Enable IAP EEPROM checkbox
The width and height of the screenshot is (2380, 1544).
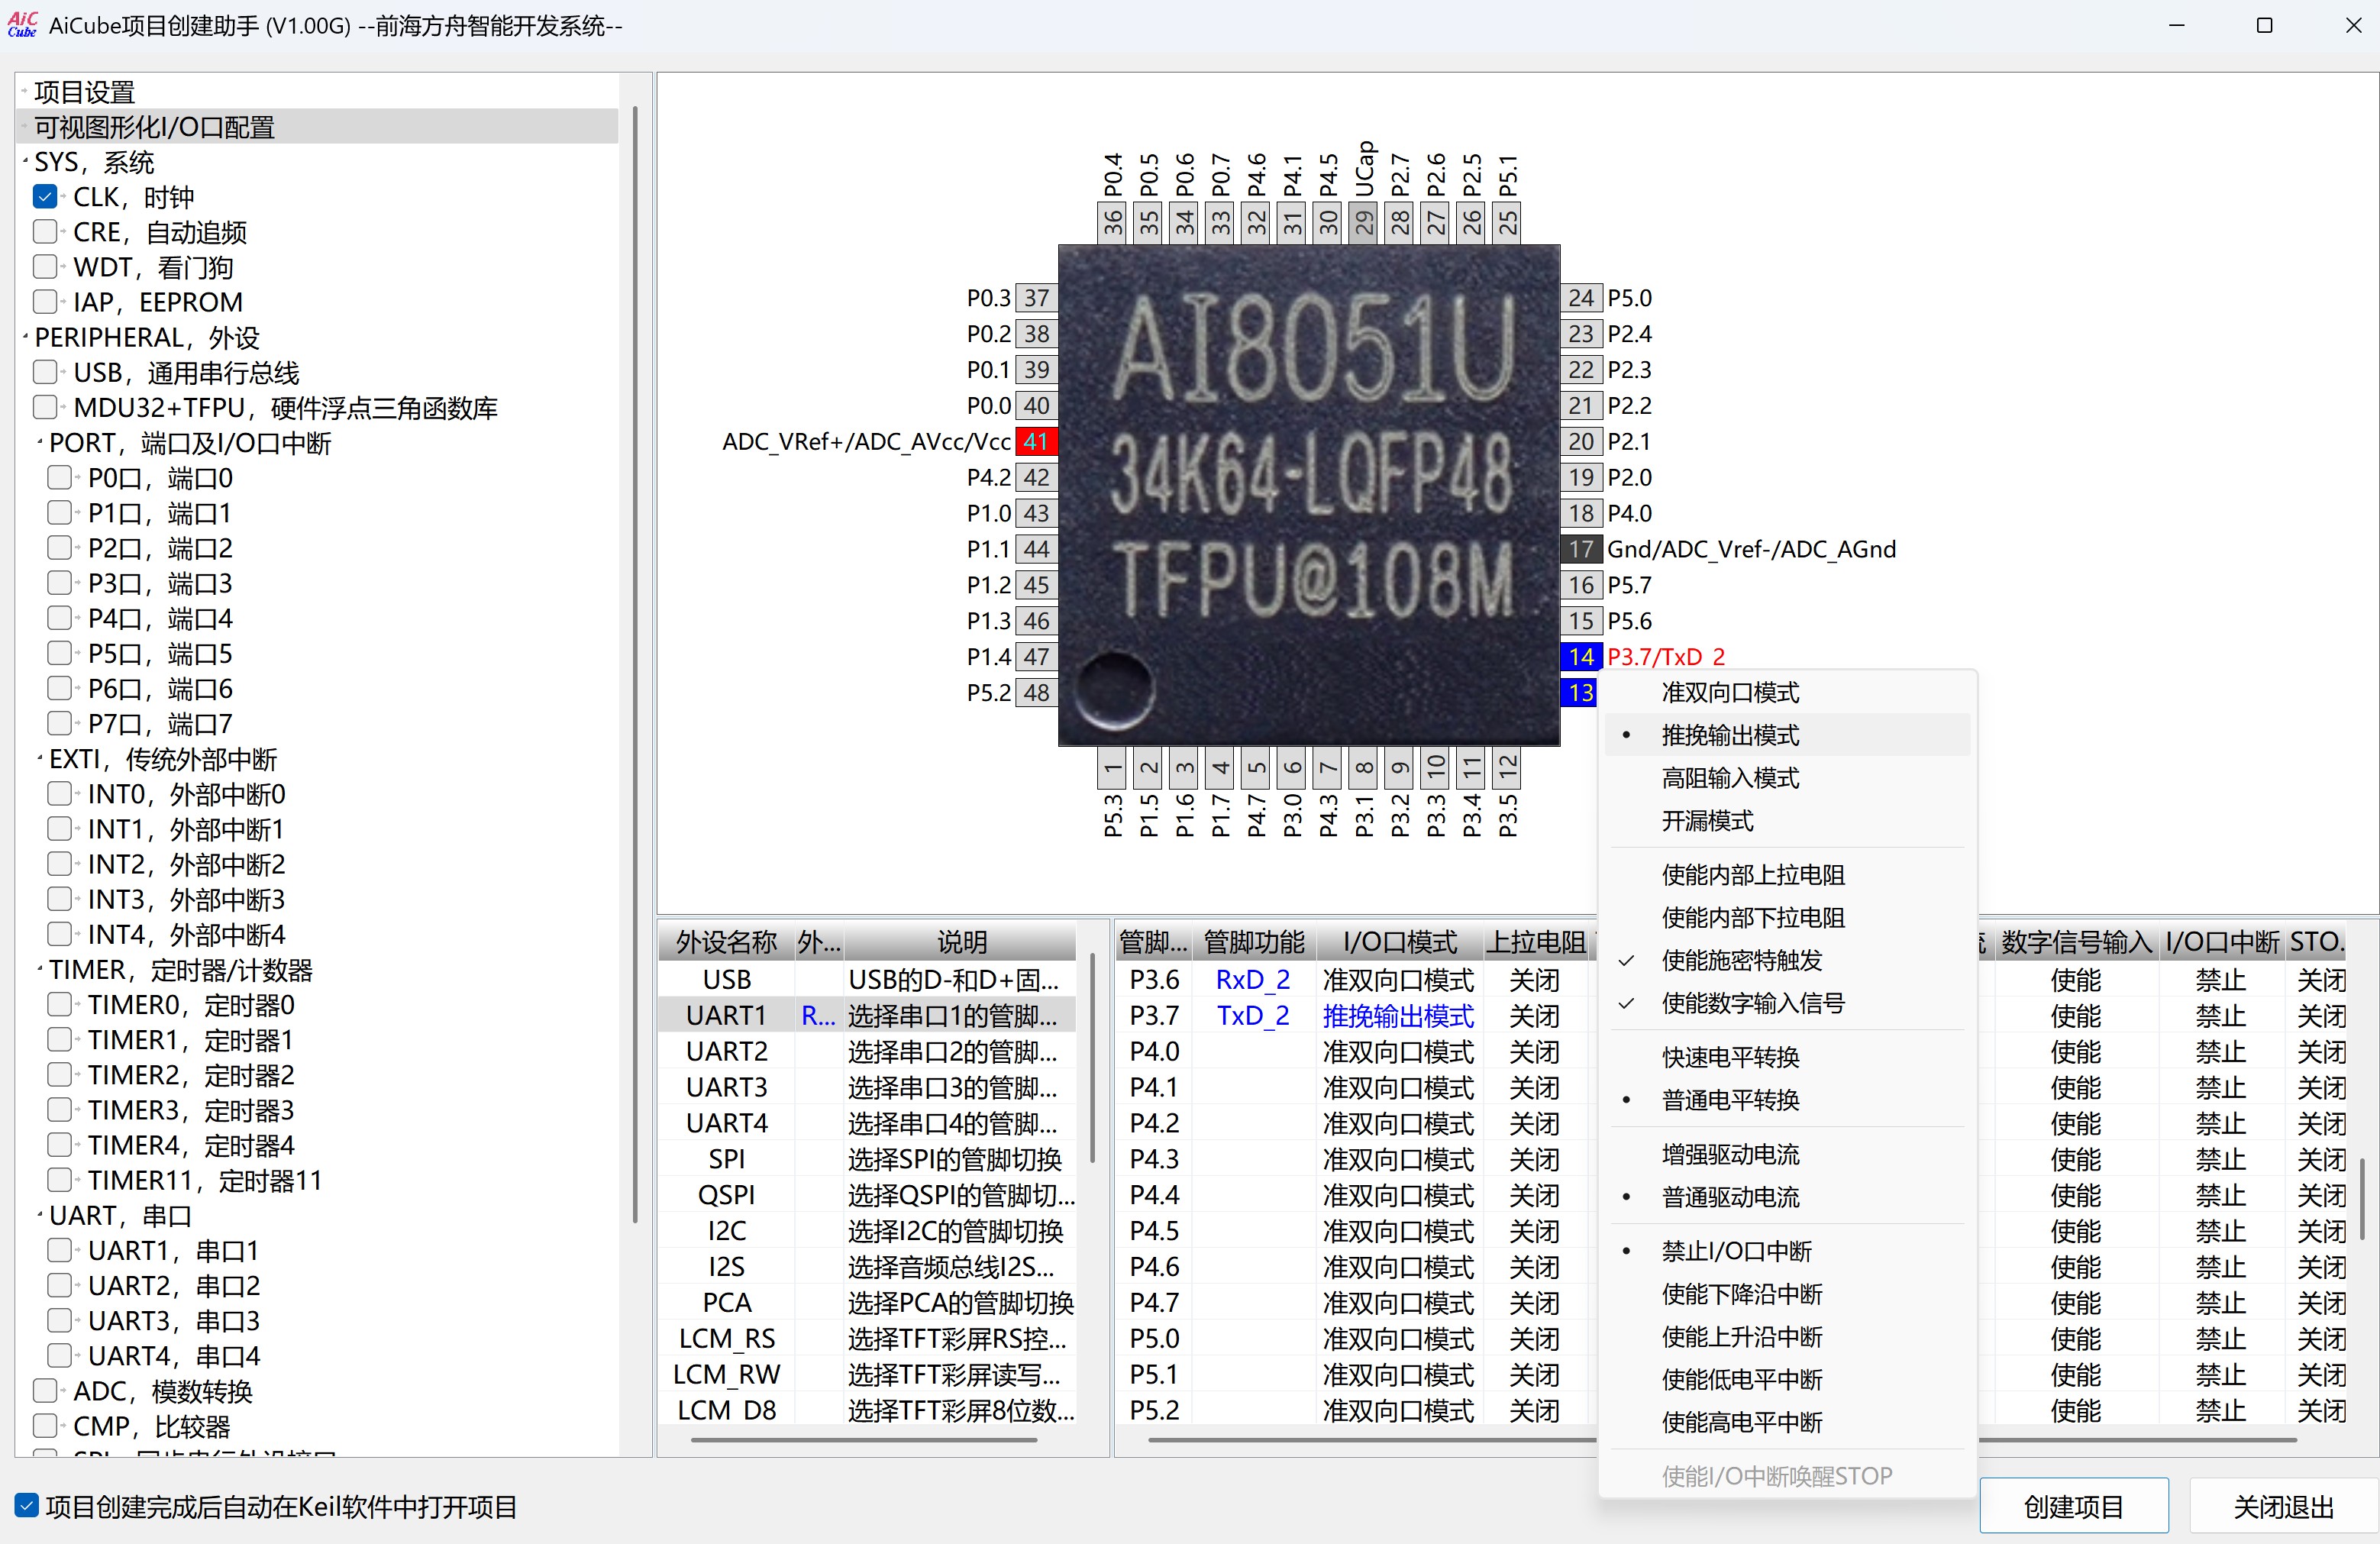pos(45,302)
